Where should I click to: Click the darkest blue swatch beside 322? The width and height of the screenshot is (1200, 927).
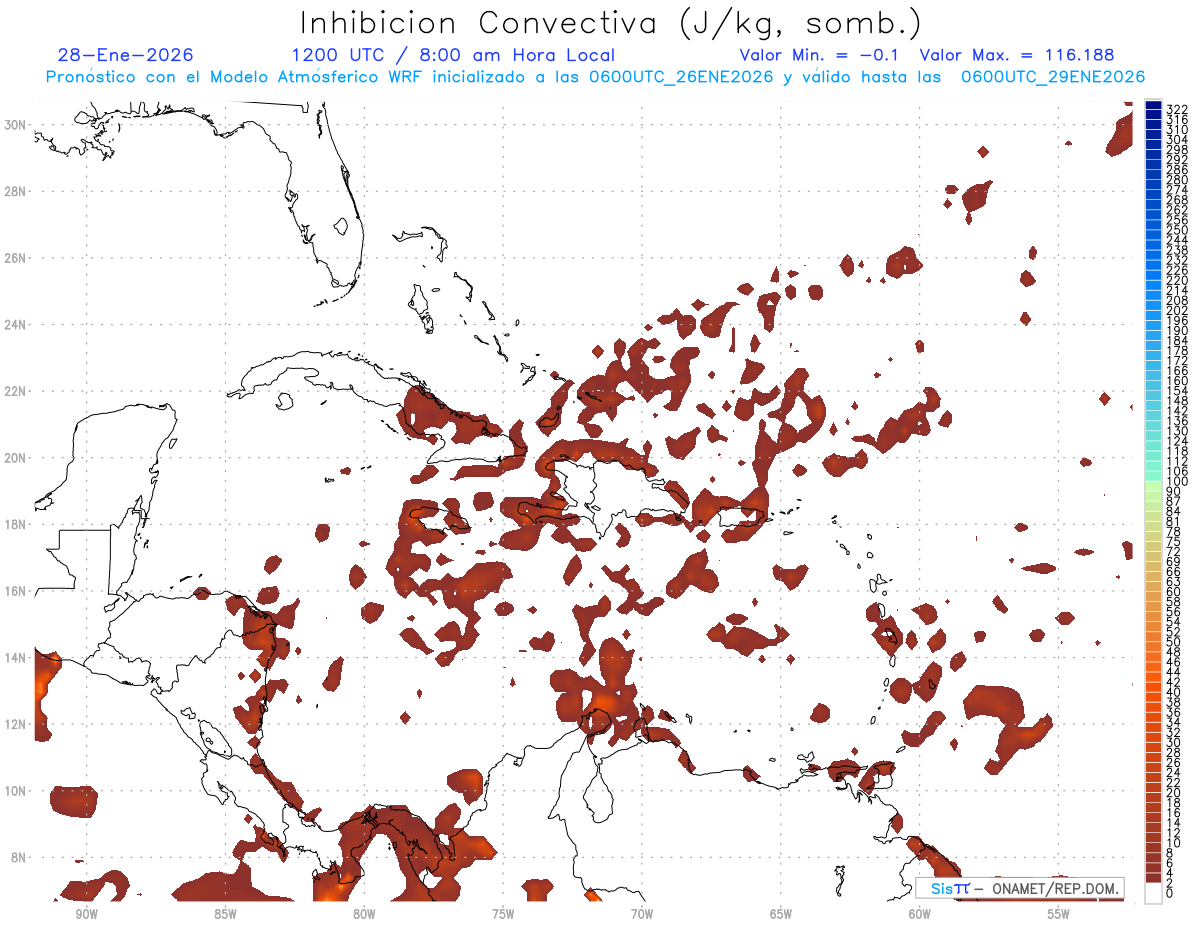pos(1154,106)
